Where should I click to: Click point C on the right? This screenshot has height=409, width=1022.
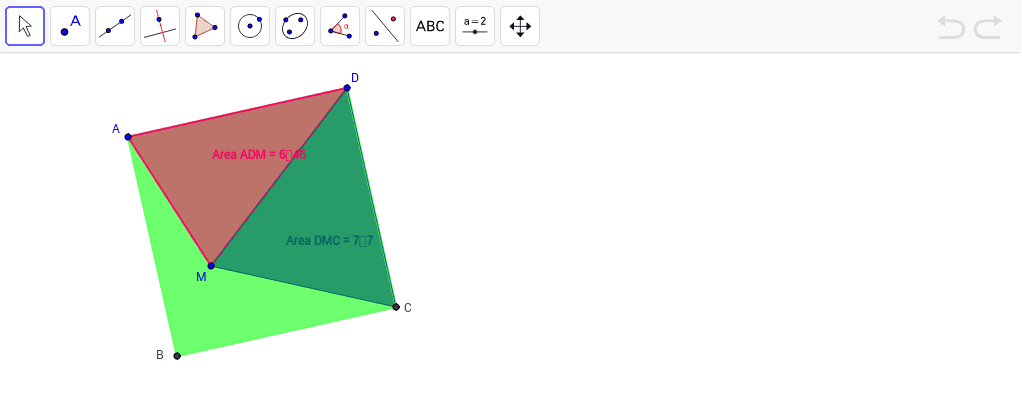click(396, 307)
